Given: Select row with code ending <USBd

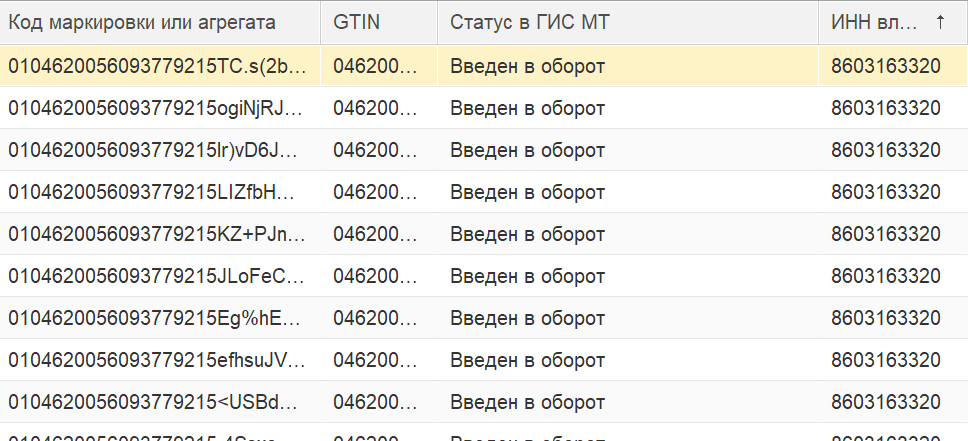Looking at the screenshot, I should 484,402.
